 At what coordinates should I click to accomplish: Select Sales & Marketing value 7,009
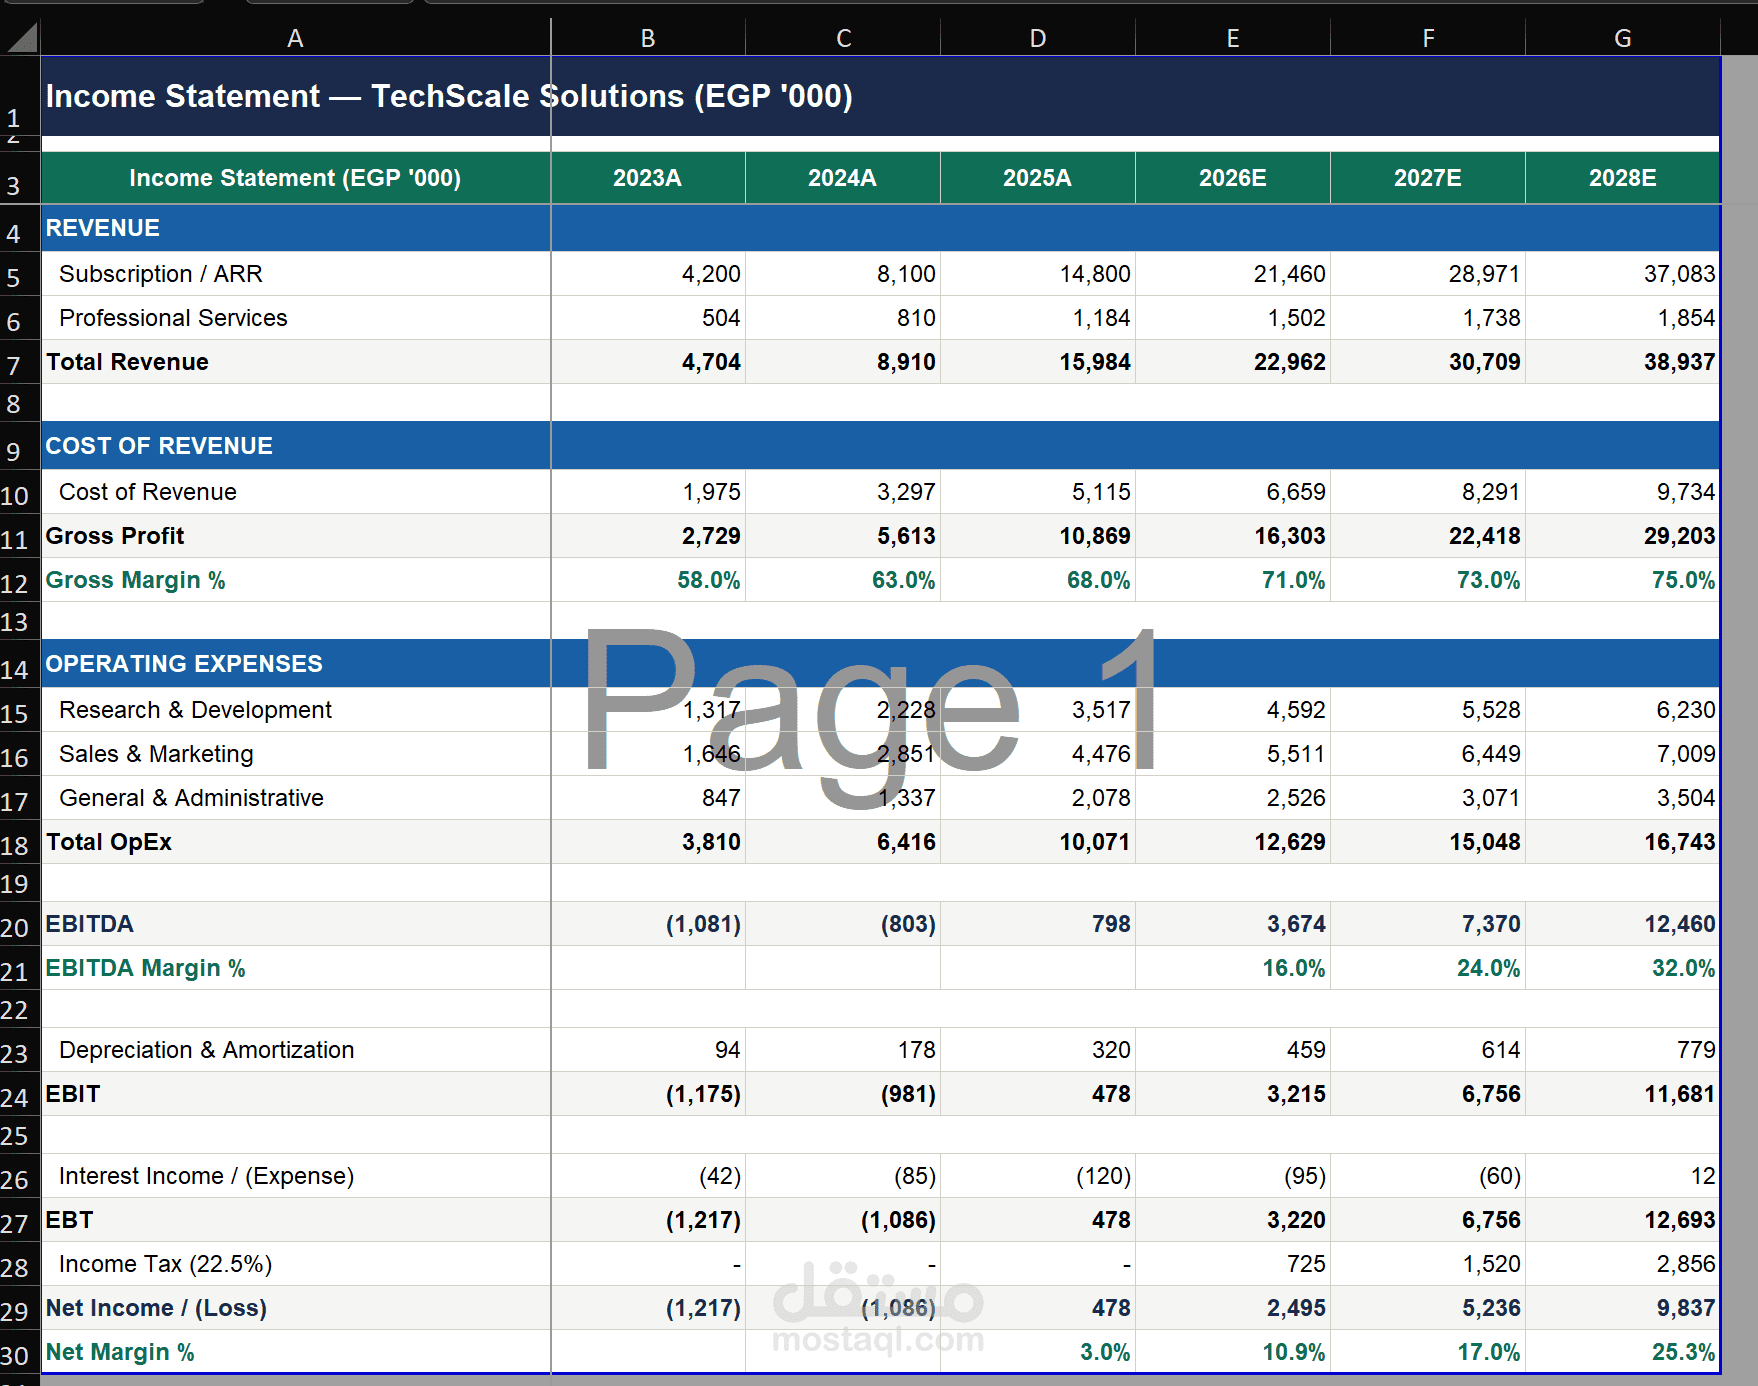[x=1623, y=754]
